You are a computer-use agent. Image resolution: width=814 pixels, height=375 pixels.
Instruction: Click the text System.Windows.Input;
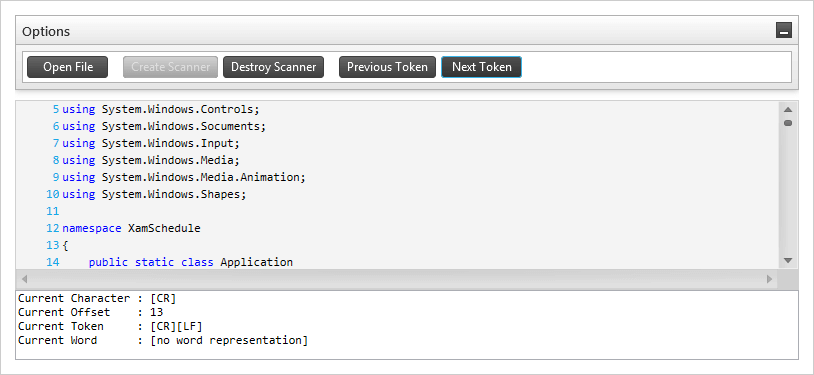[x=170, y=143]
